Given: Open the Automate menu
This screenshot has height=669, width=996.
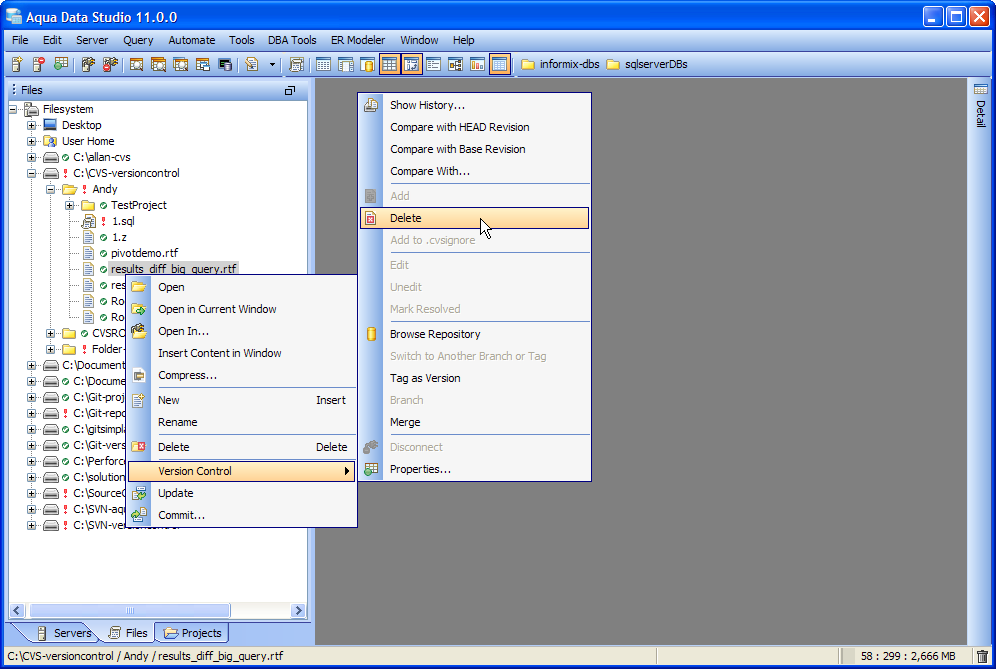Looking at the screenshot, I should (192, 40).
